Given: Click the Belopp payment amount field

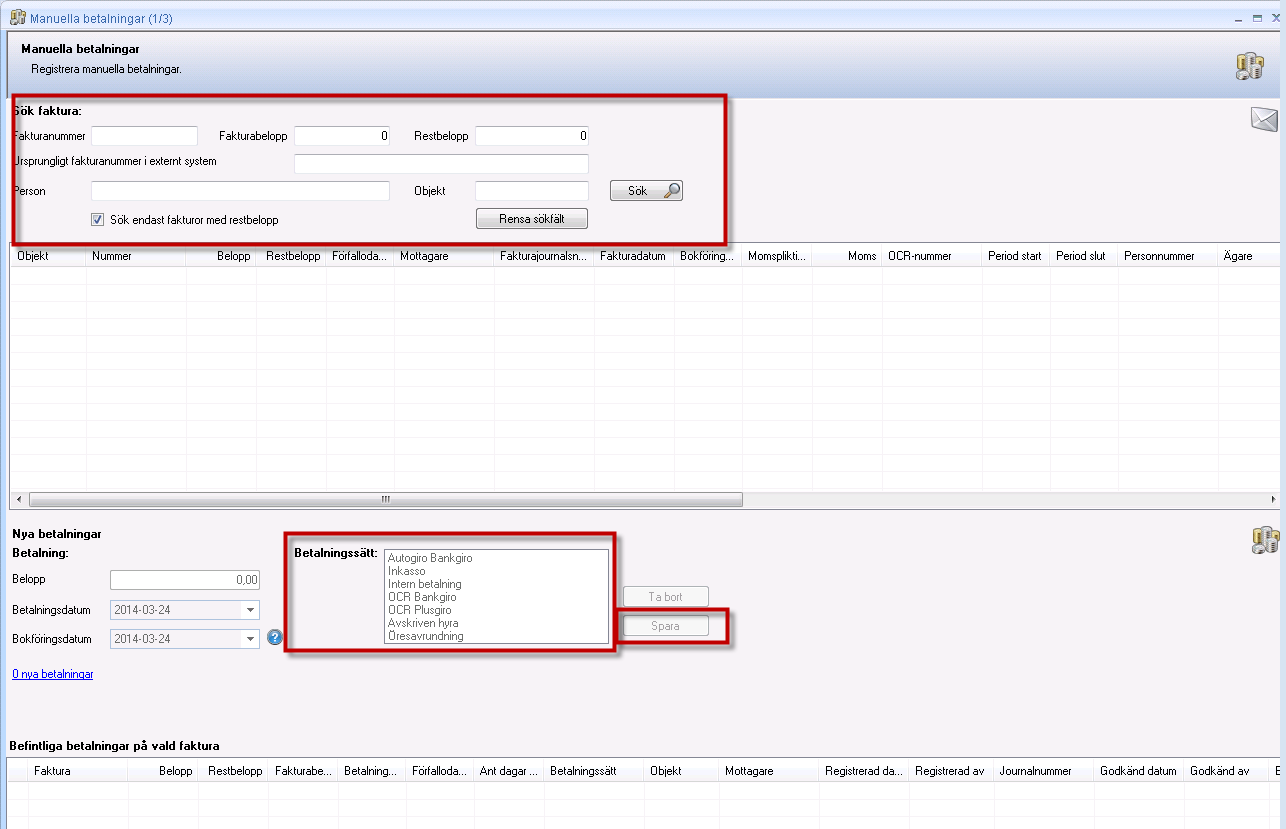Looking at the screenshot, I should click(x=185, y=580).
